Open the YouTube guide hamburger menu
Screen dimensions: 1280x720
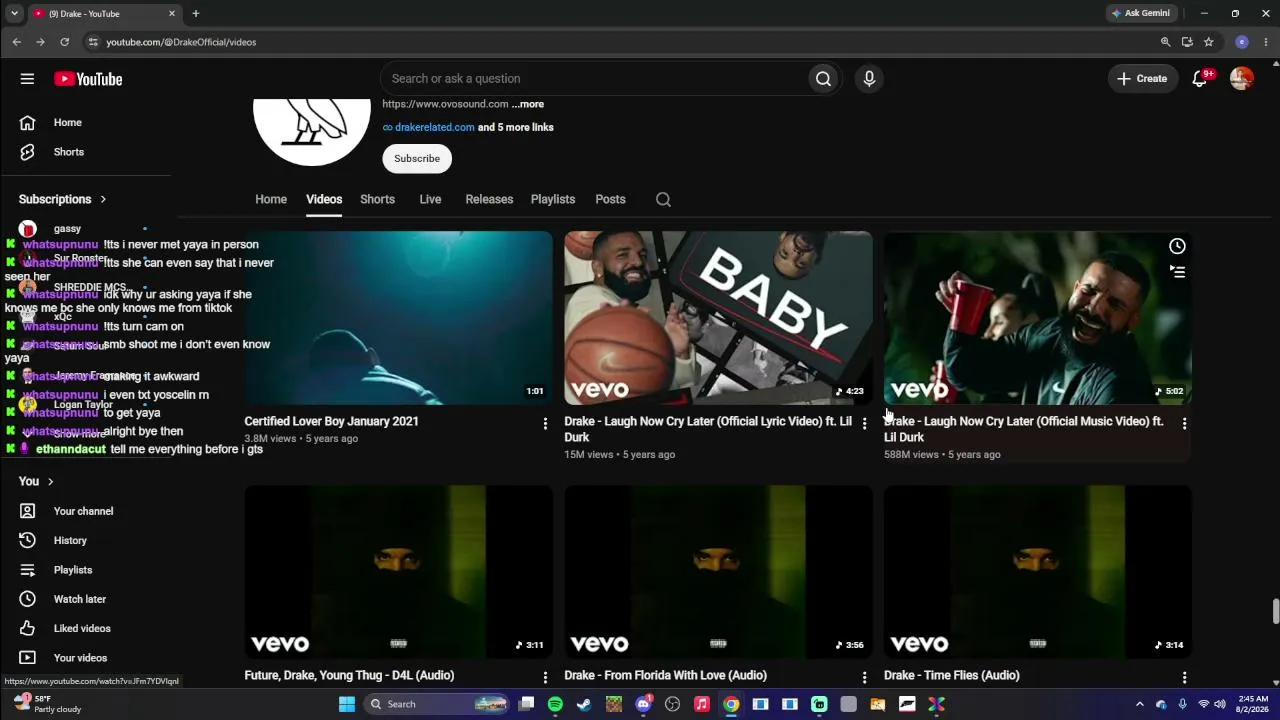click(x=27, y=79)
